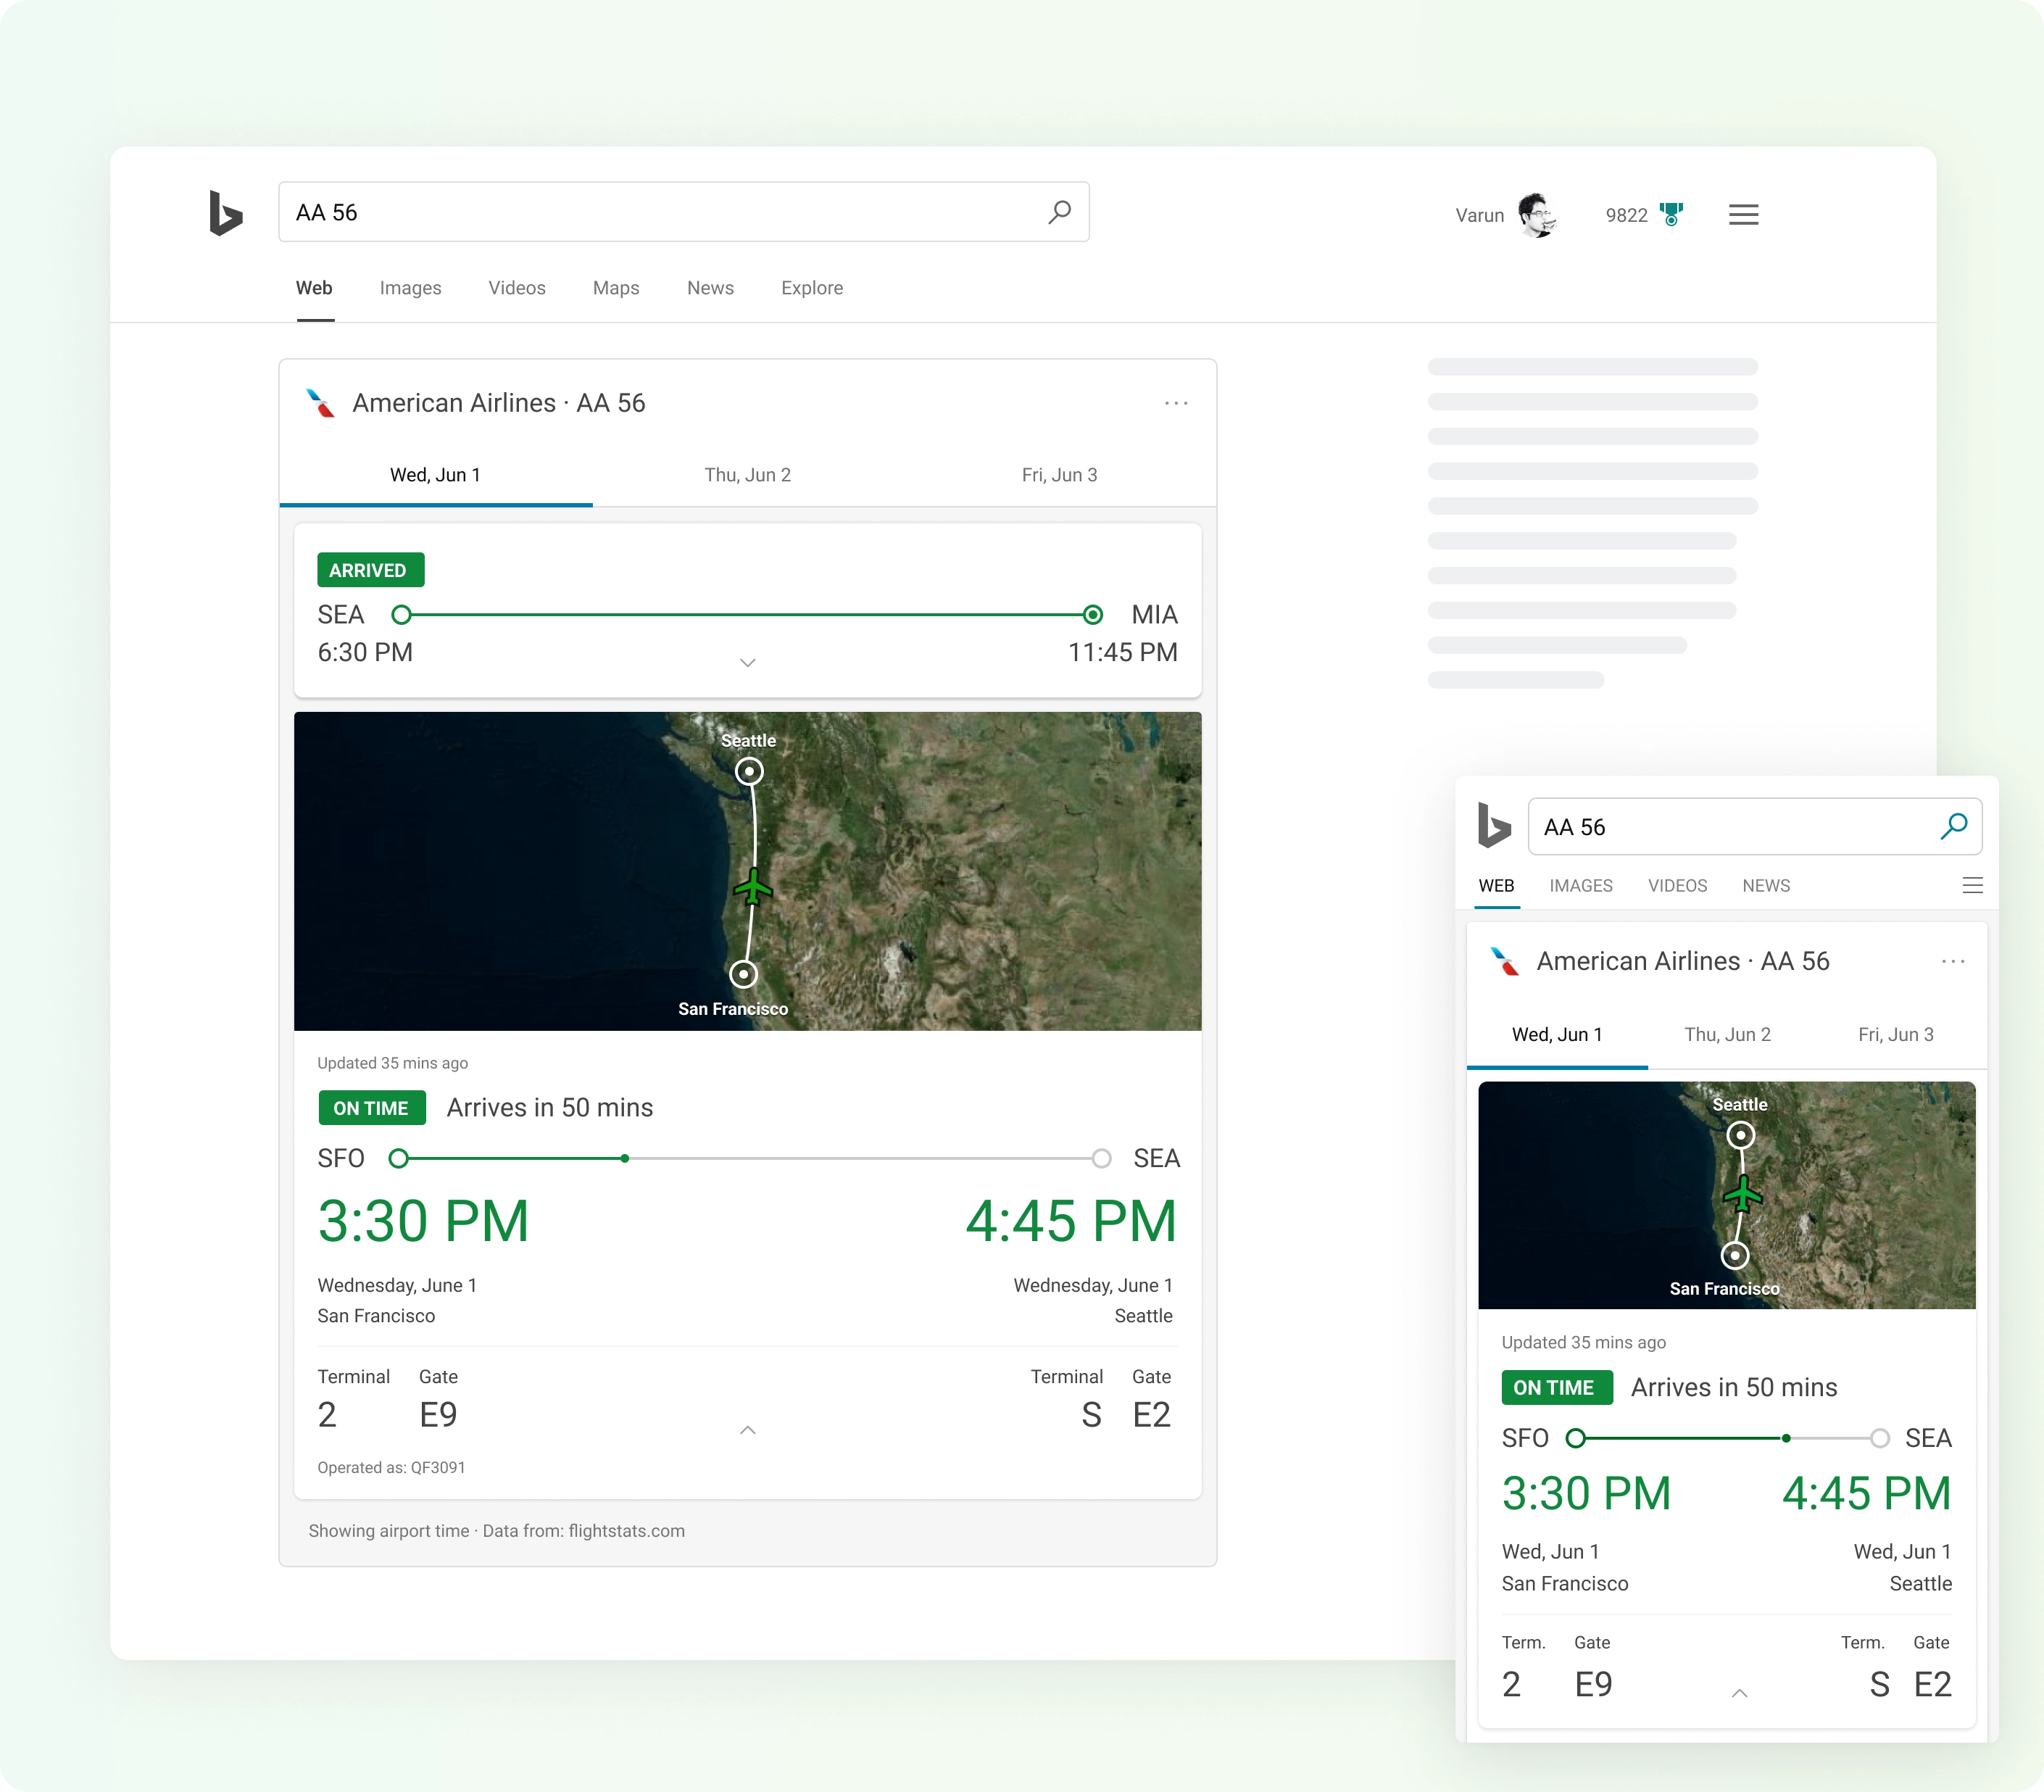Click the Seattle marker on desktop map
The height and width of the screenshot is (1792, 2044).
749,771
